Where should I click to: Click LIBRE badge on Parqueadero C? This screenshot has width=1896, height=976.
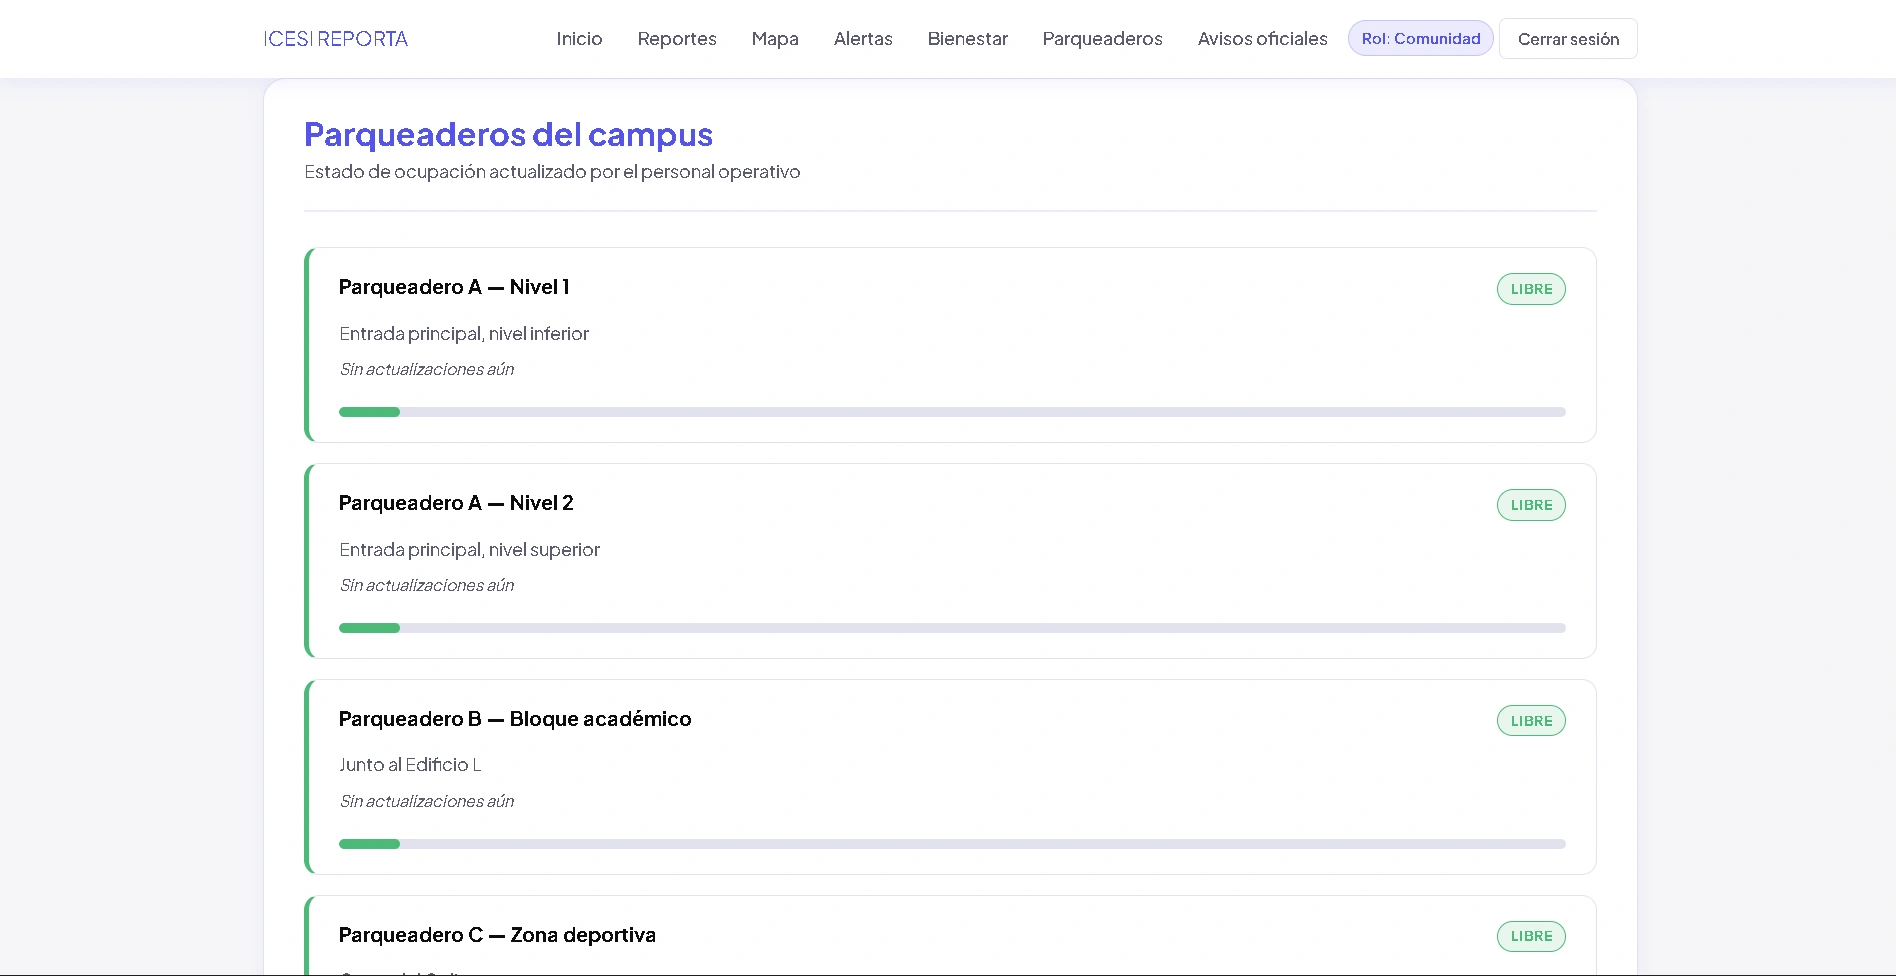pos(1531,936)
